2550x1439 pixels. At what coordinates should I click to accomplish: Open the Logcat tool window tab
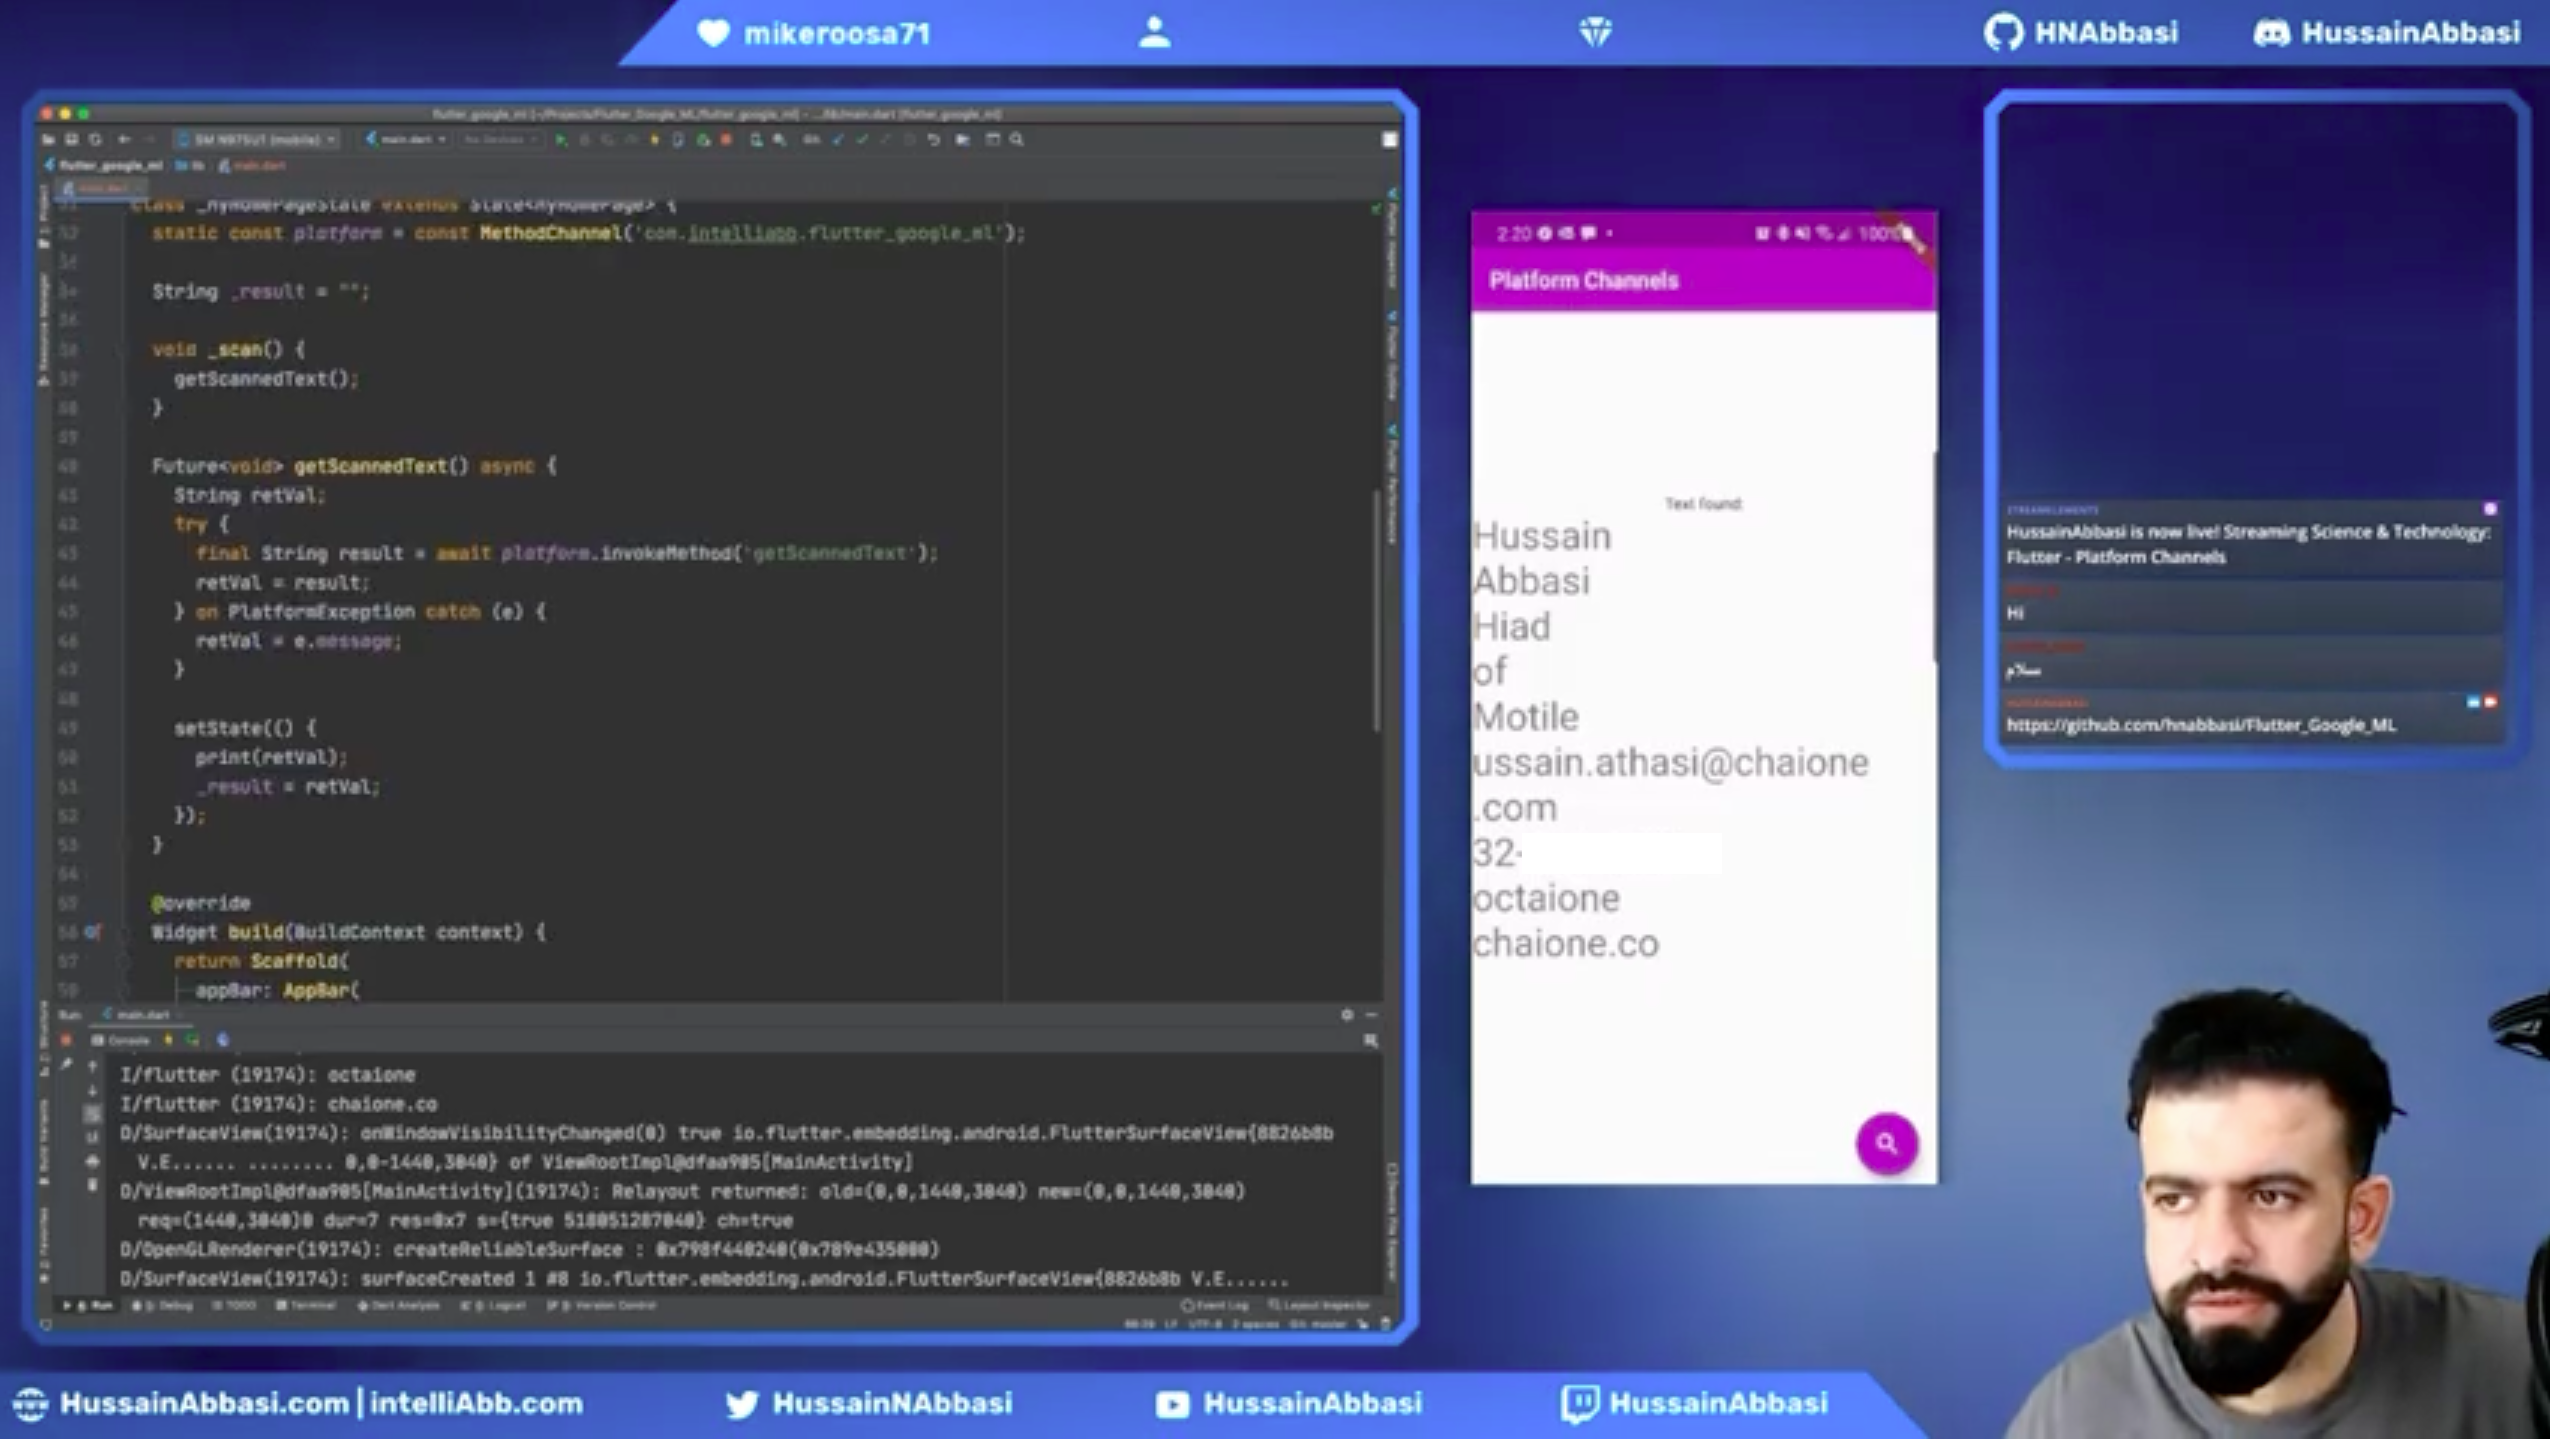(493, 1305)
